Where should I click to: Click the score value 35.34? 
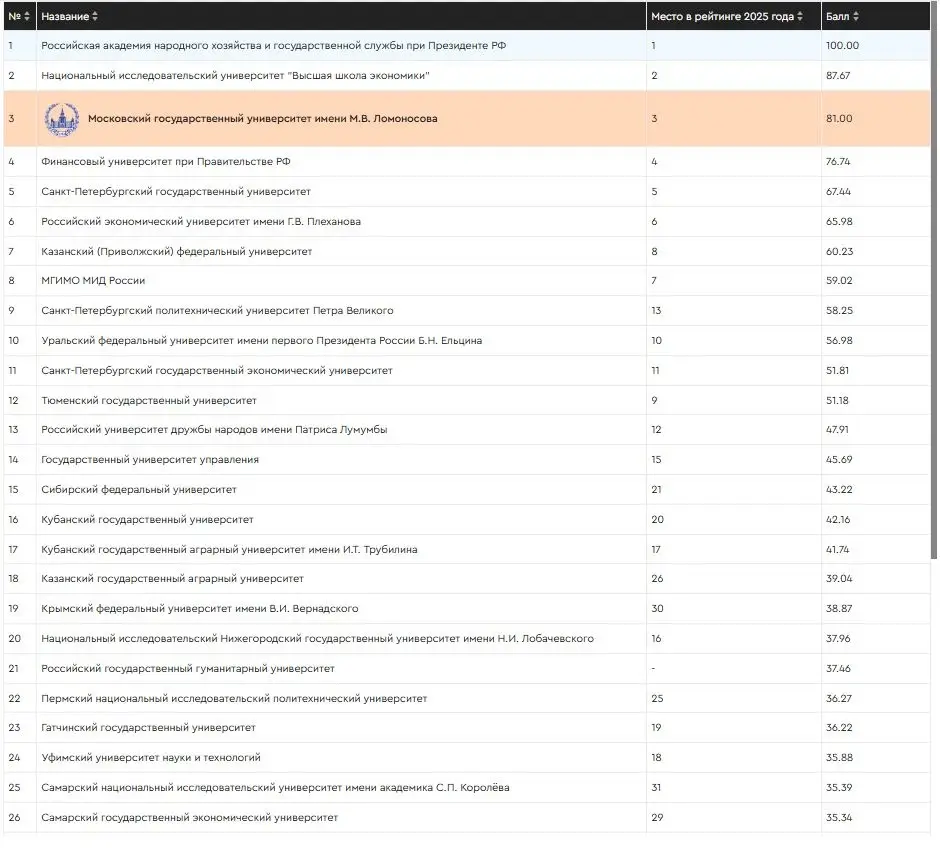coord(839,818)
